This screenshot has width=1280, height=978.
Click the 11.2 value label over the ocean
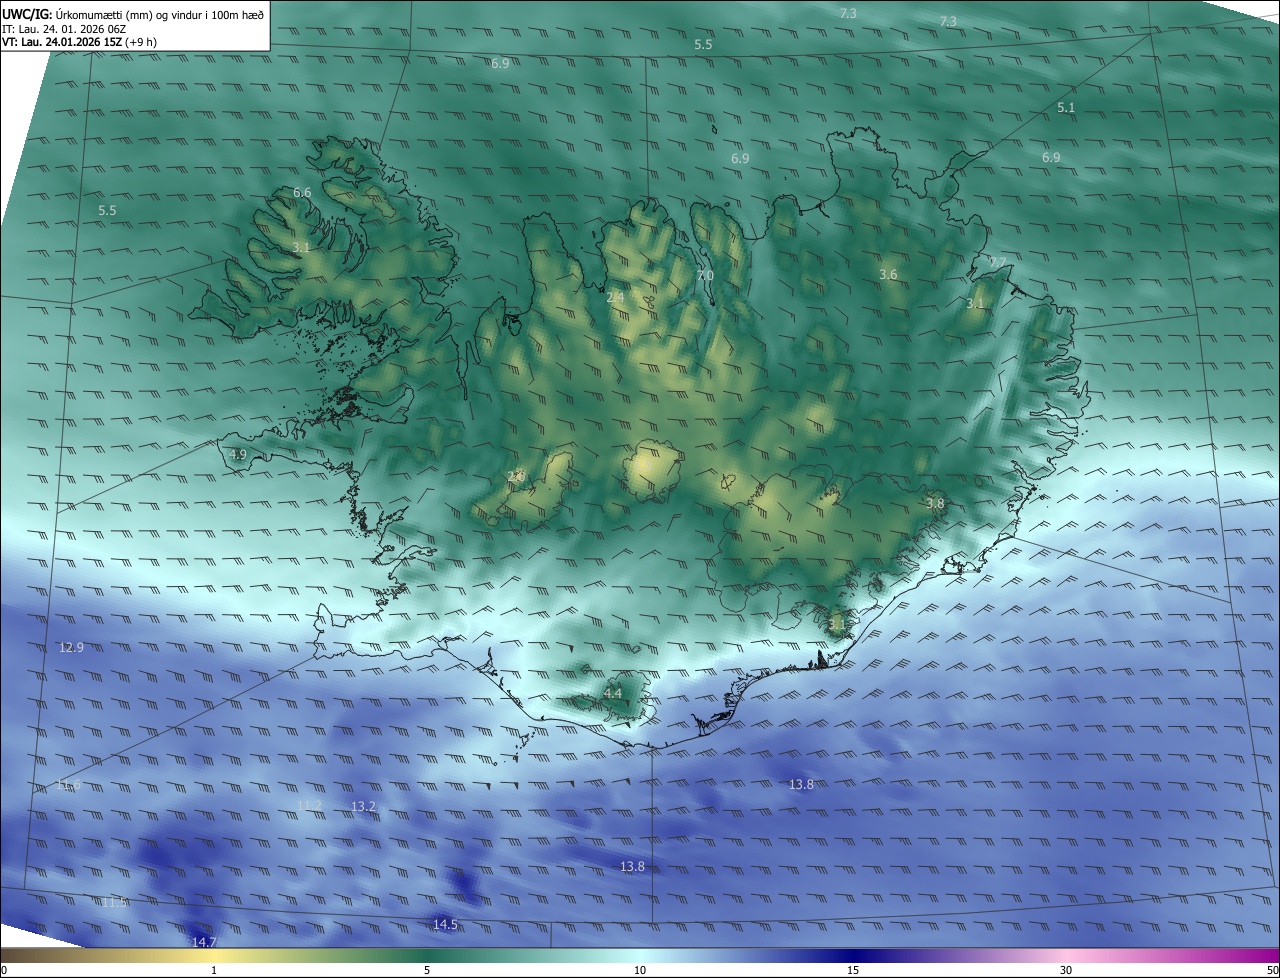click(310, 805)
